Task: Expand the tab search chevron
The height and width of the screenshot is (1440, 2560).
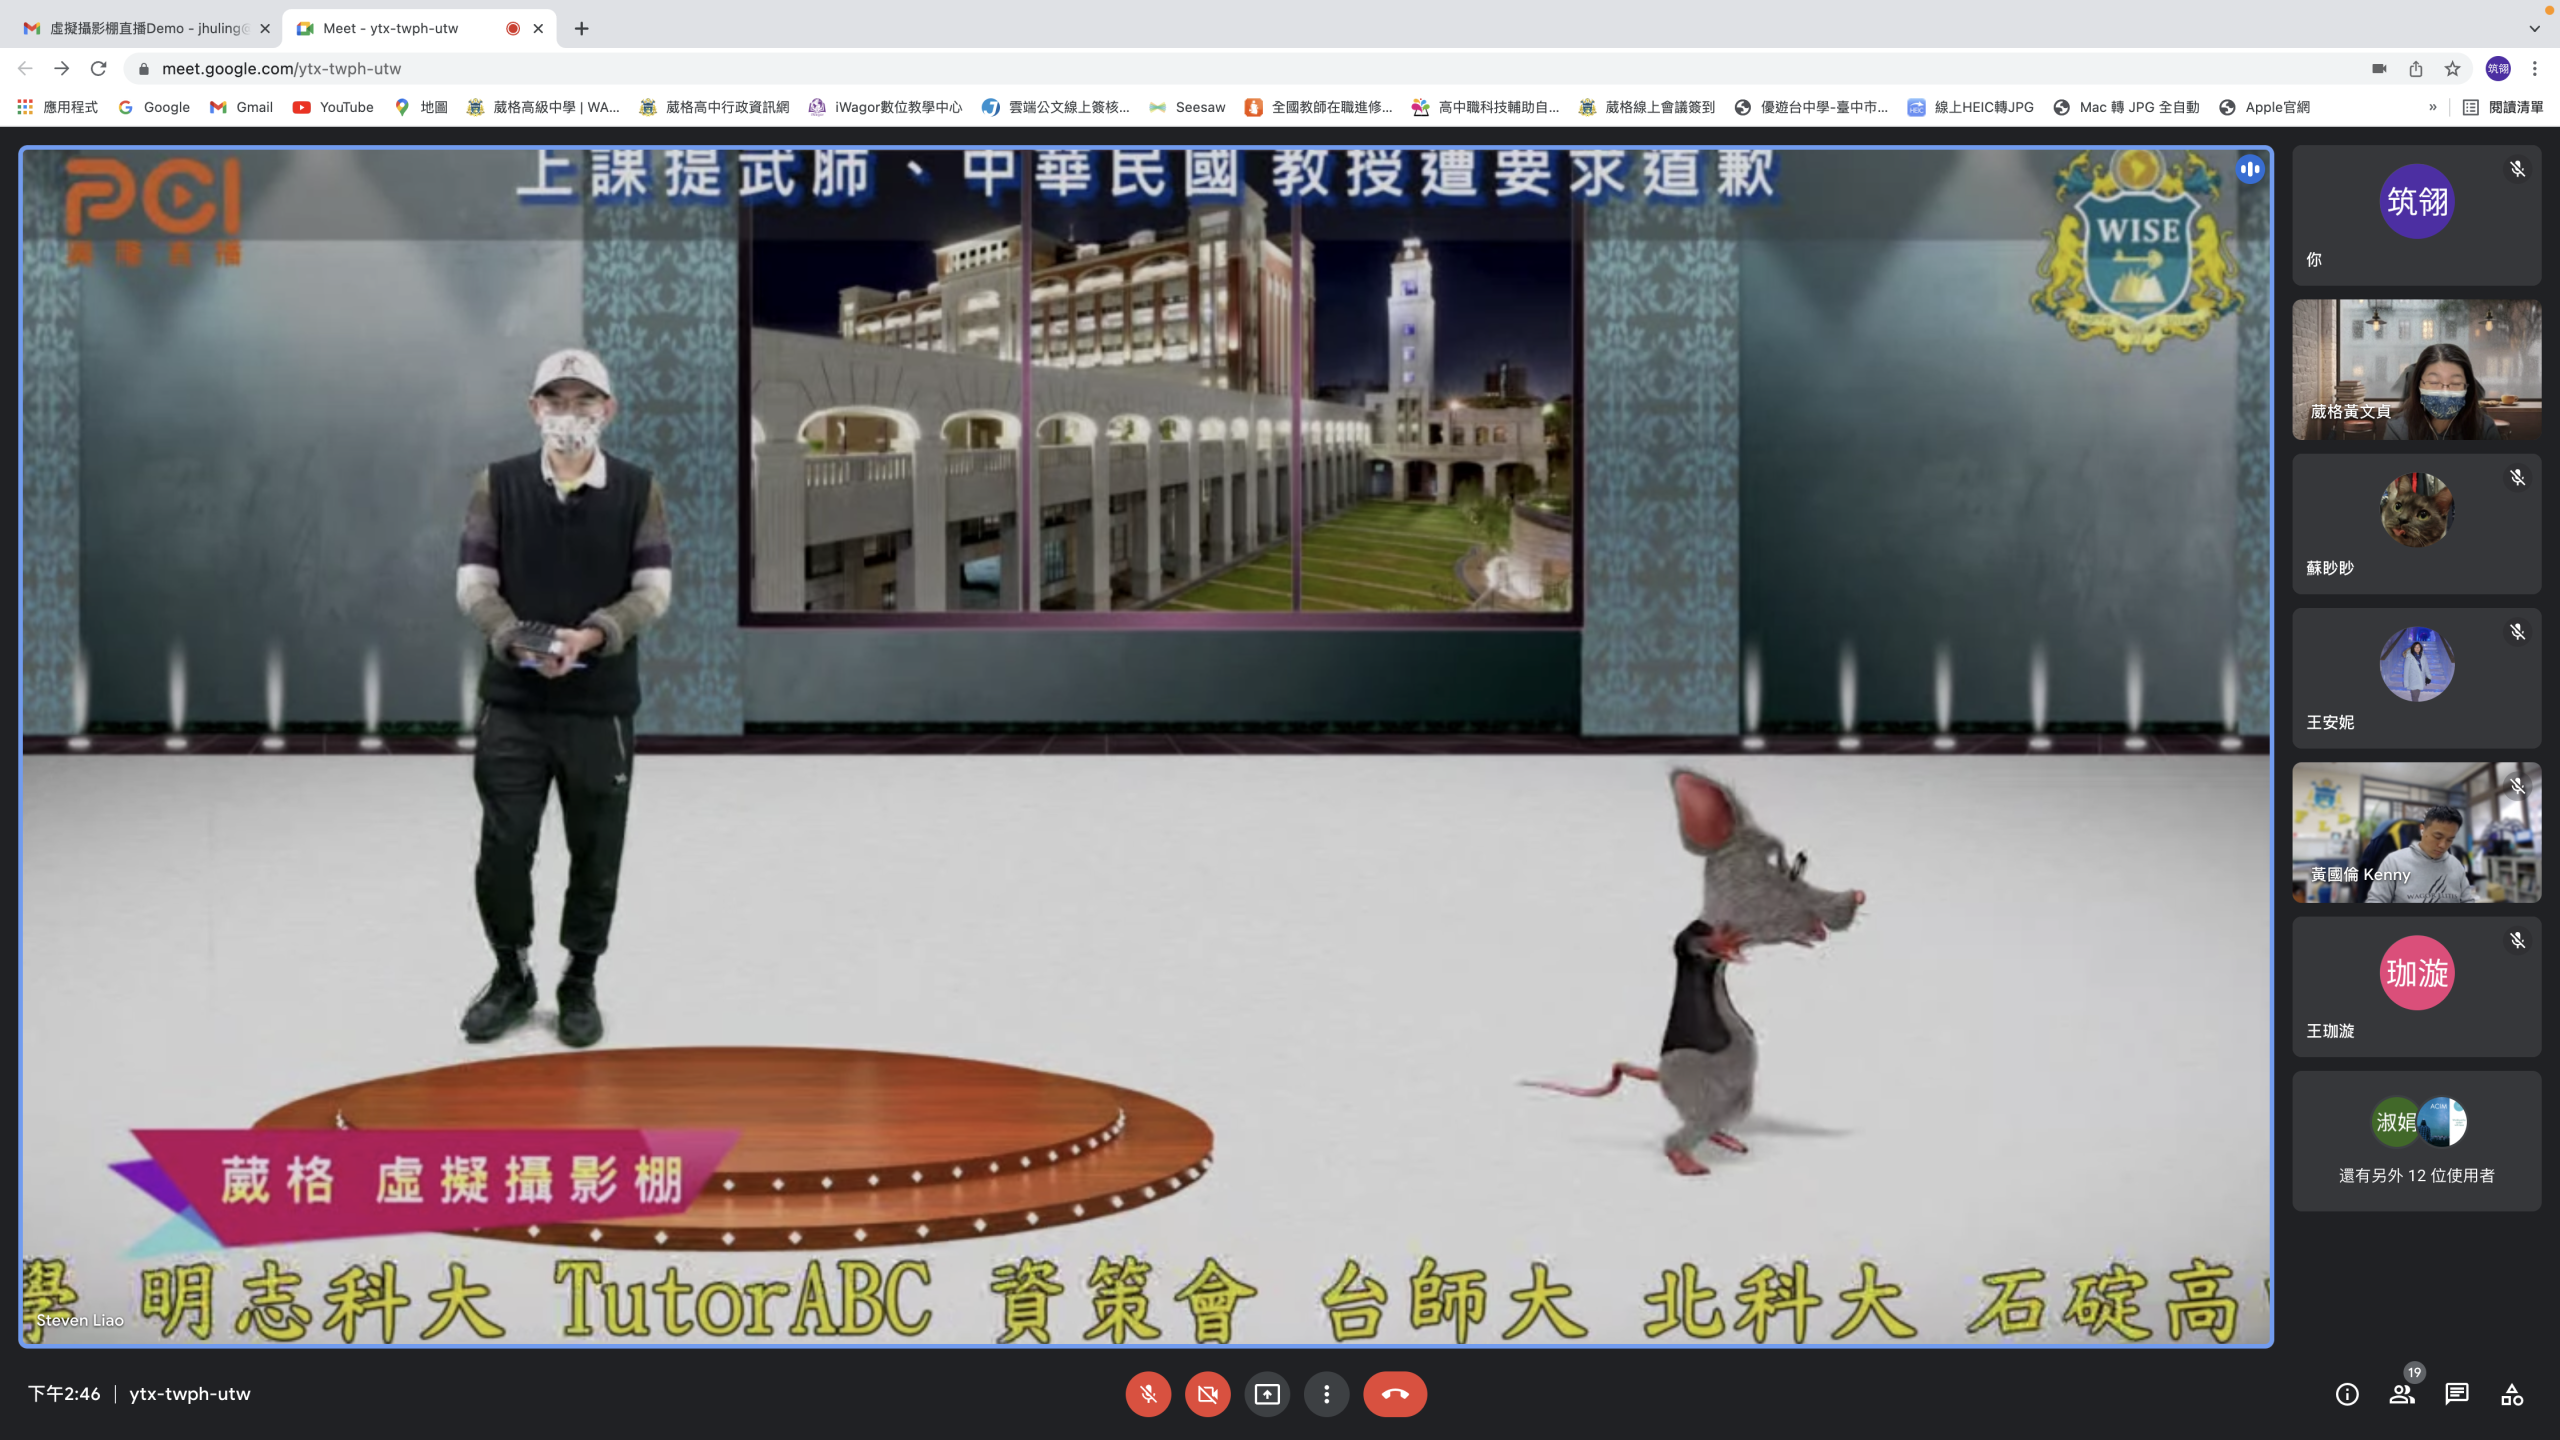Action: [x=2534, y=28]
